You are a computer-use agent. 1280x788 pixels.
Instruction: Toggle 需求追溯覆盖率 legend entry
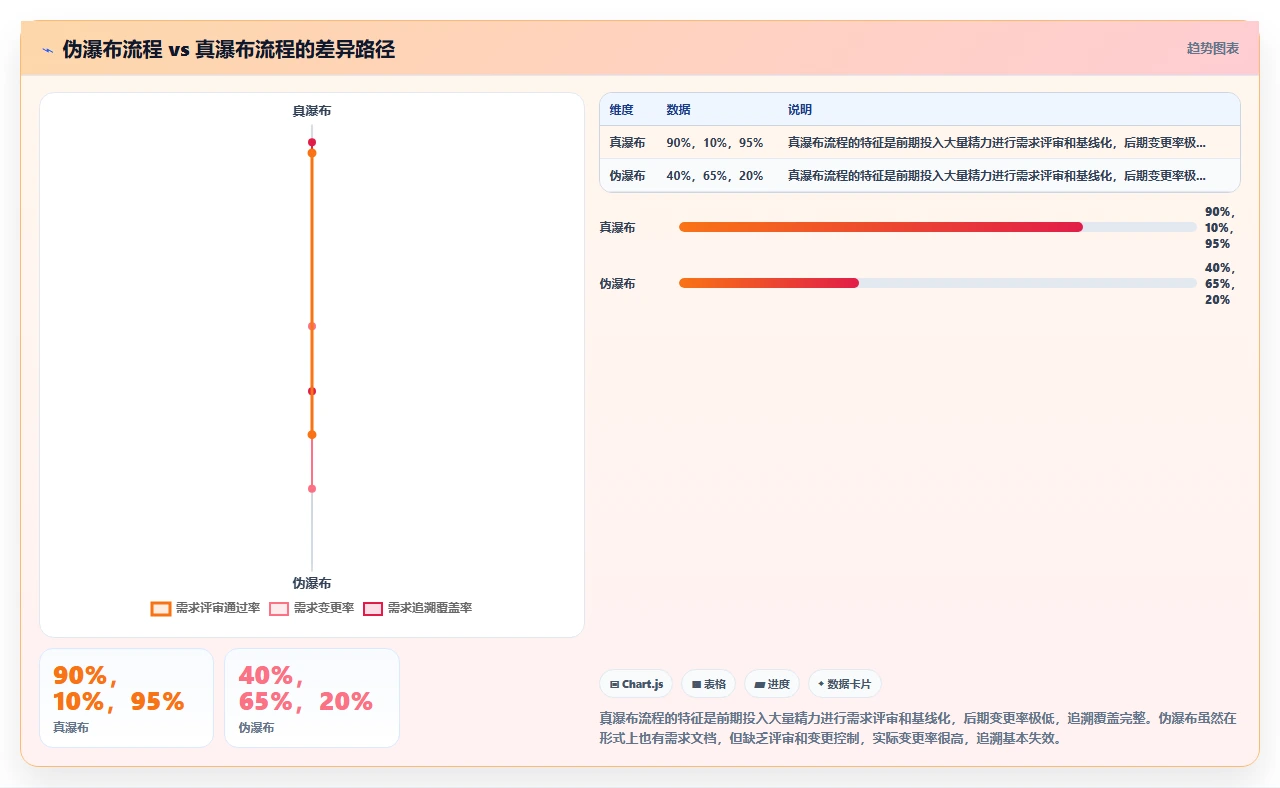(417, 608)
